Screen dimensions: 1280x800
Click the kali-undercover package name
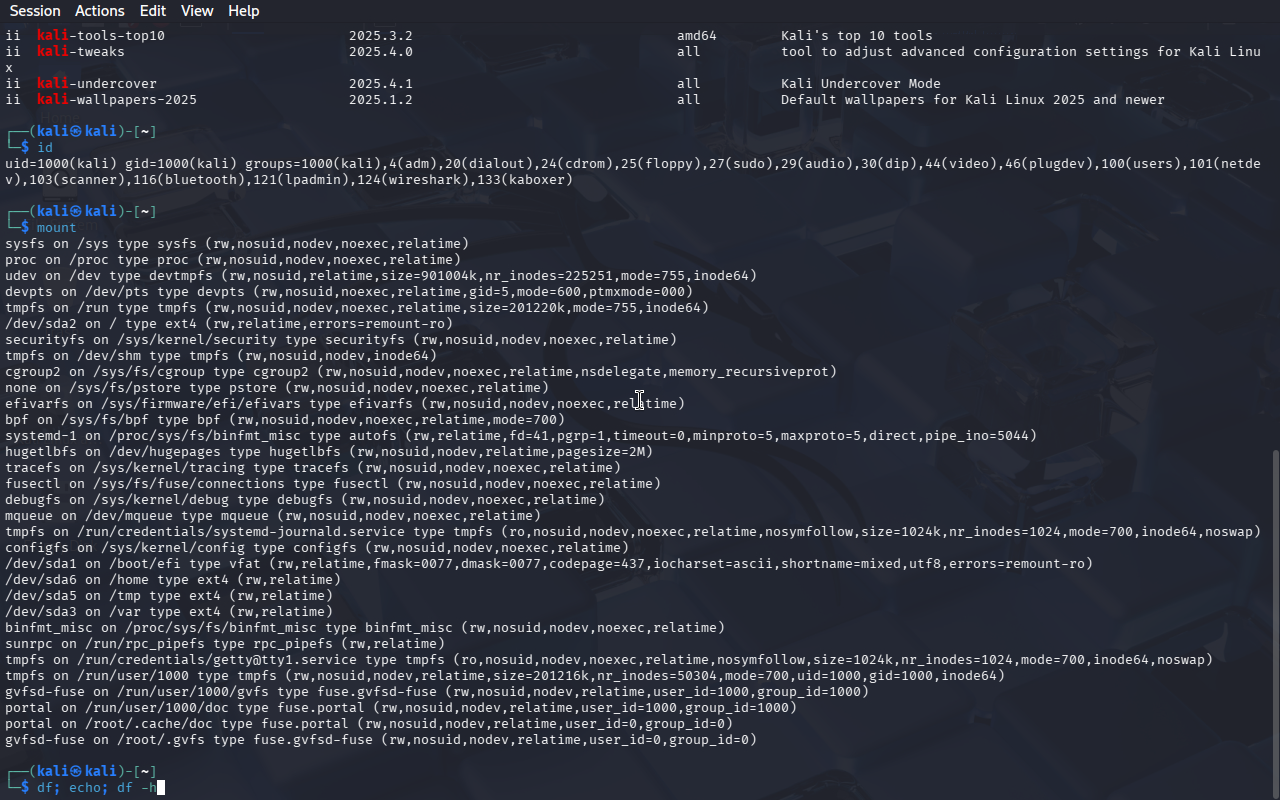[x=97, y=84]
